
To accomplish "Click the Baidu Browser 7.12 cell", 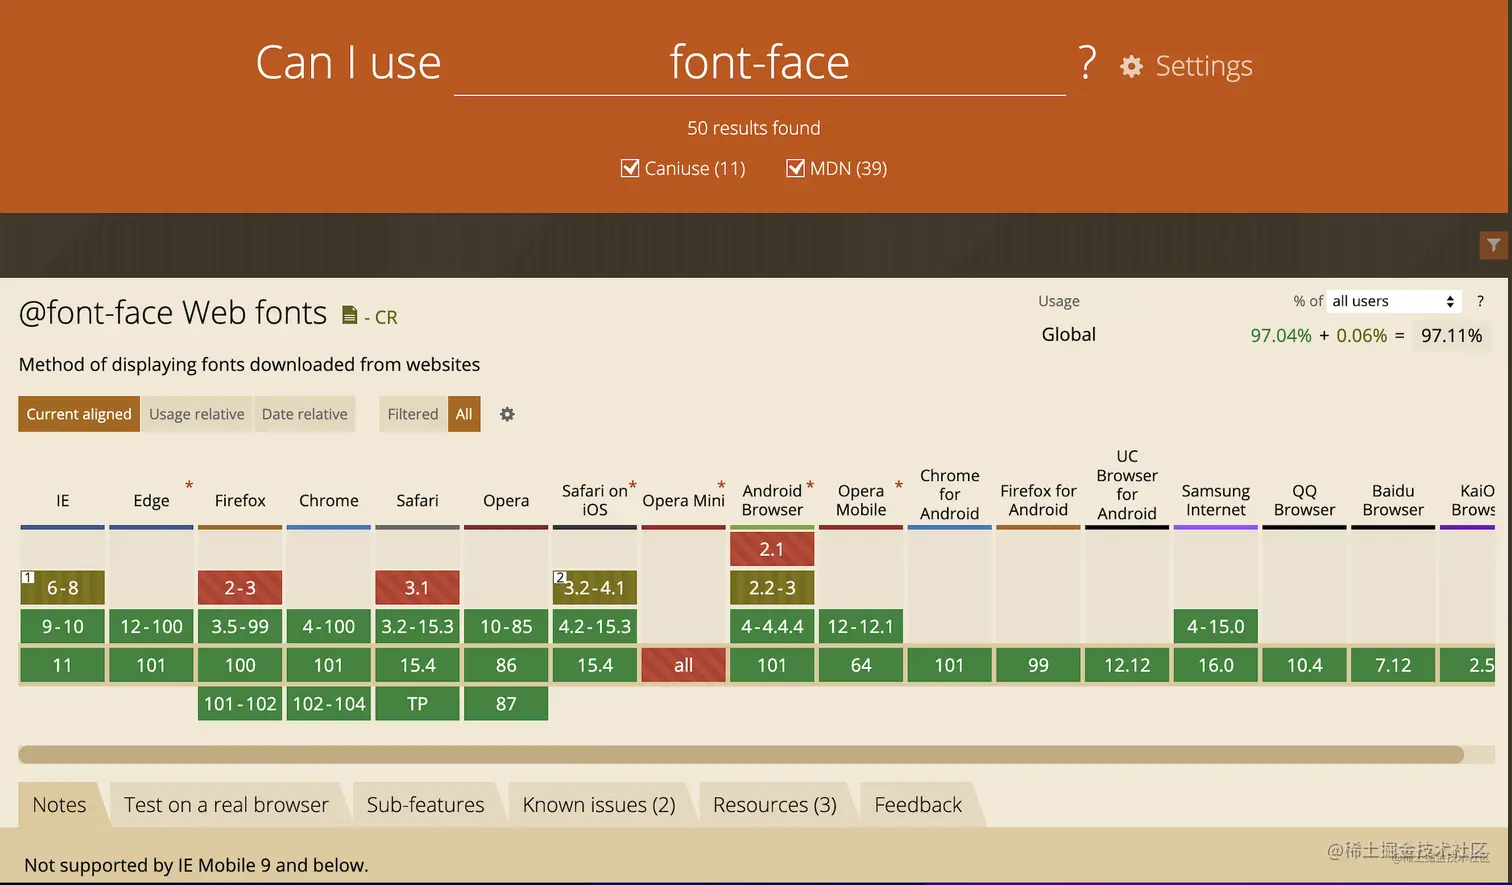I will coord(1393,665).
